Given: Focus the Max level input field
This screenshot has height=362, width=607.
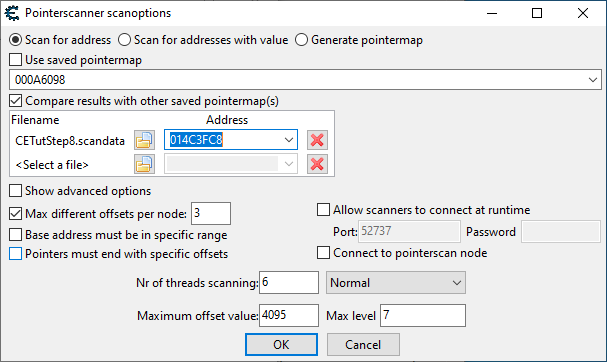Looking at the screenshot, I should point(423,315).
